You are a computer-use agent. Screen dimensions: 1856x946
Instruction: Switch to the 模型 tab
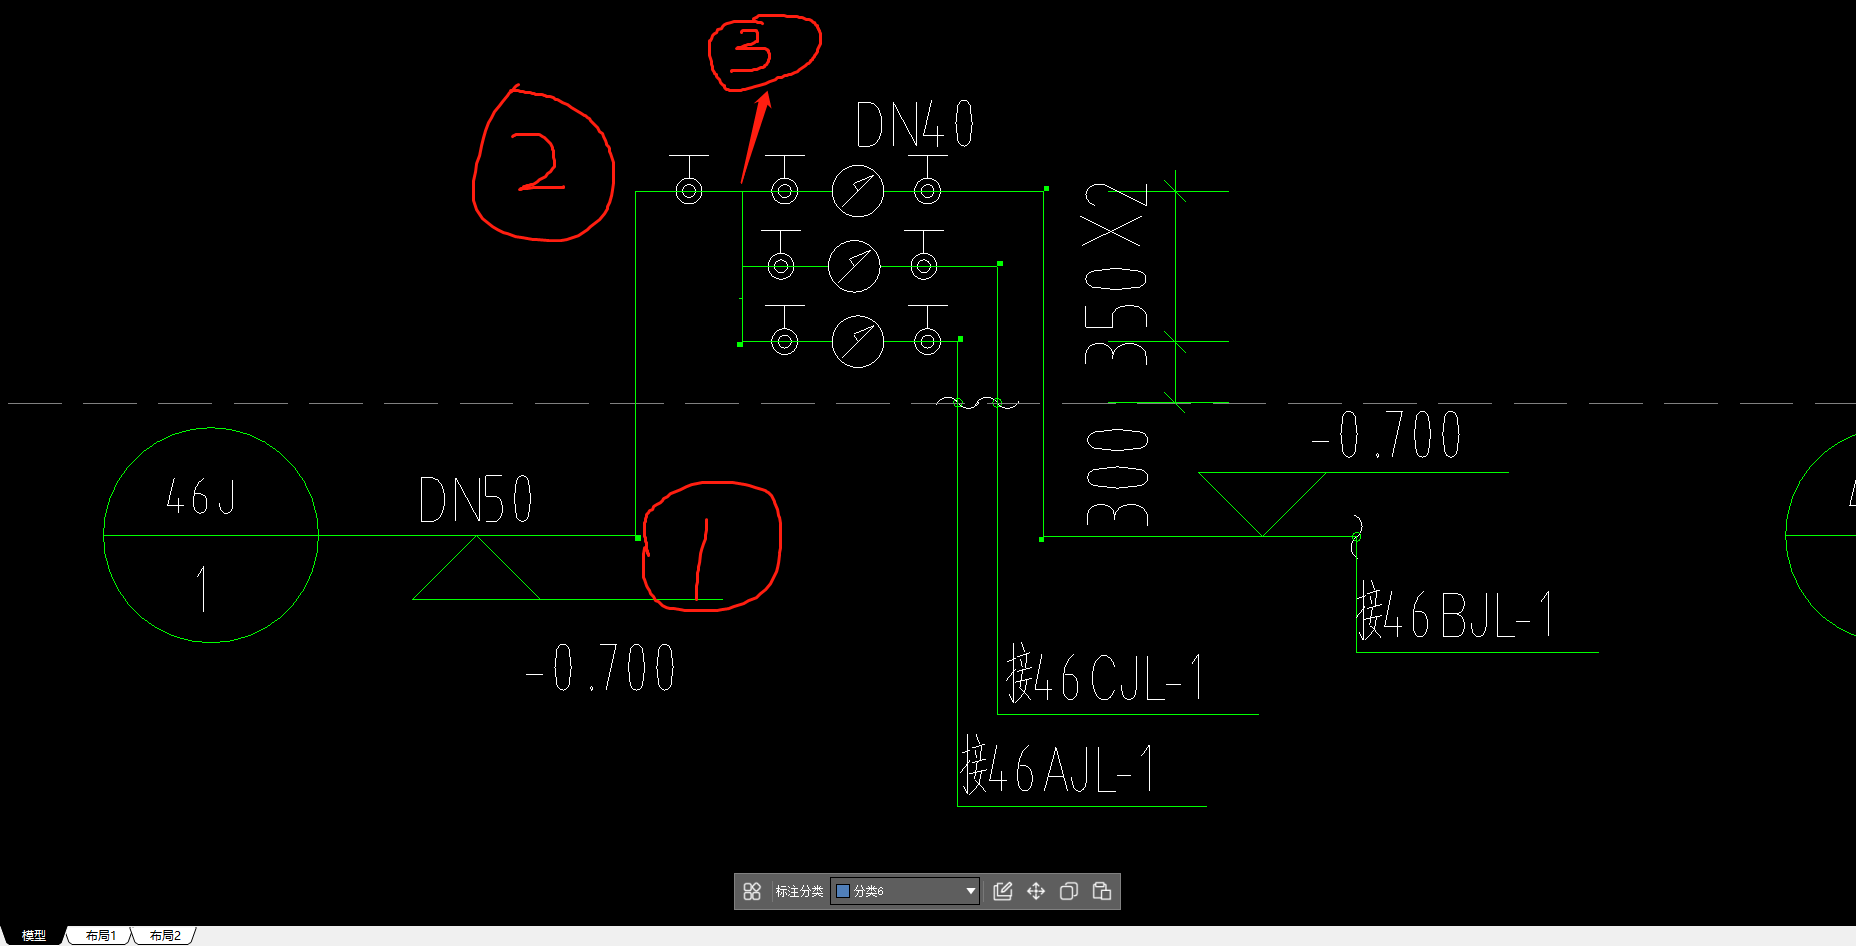point(34,936)
